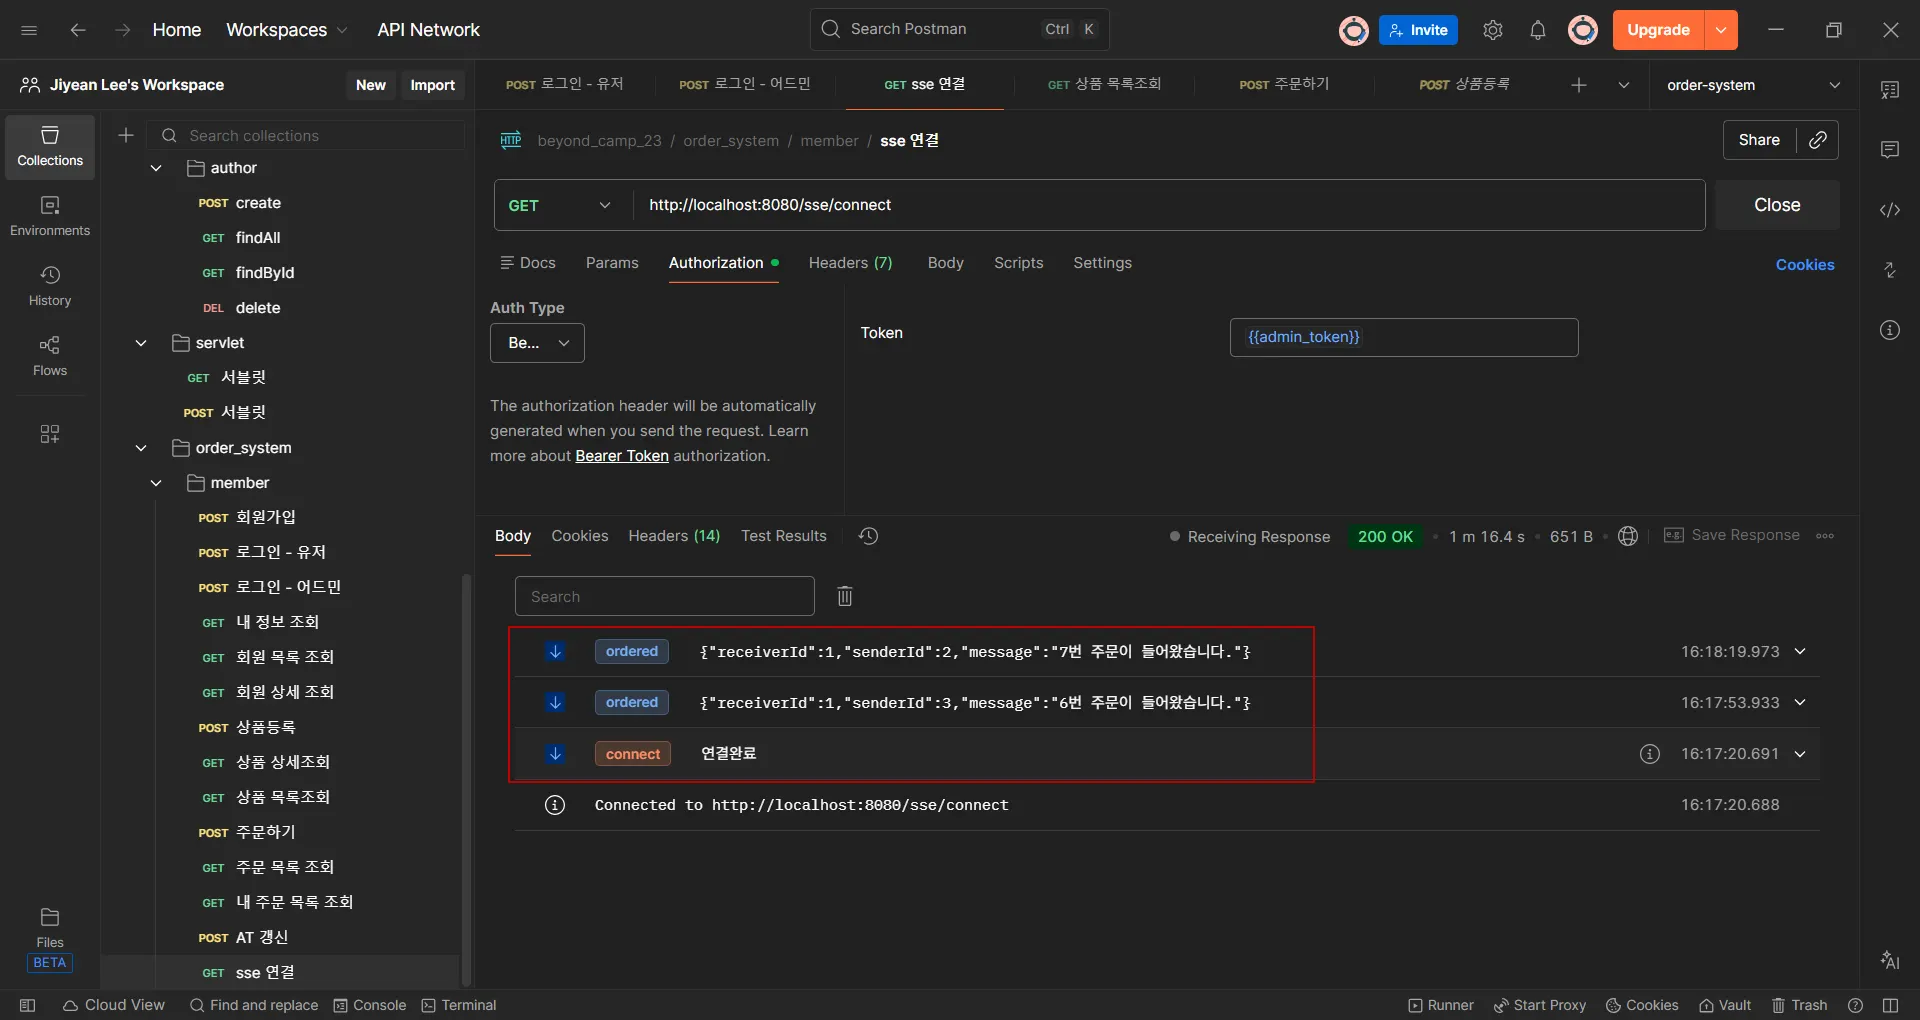Click the Collections sidebar icon
Viewport: 1920px width, 1020px height.
tap(50, 147)
